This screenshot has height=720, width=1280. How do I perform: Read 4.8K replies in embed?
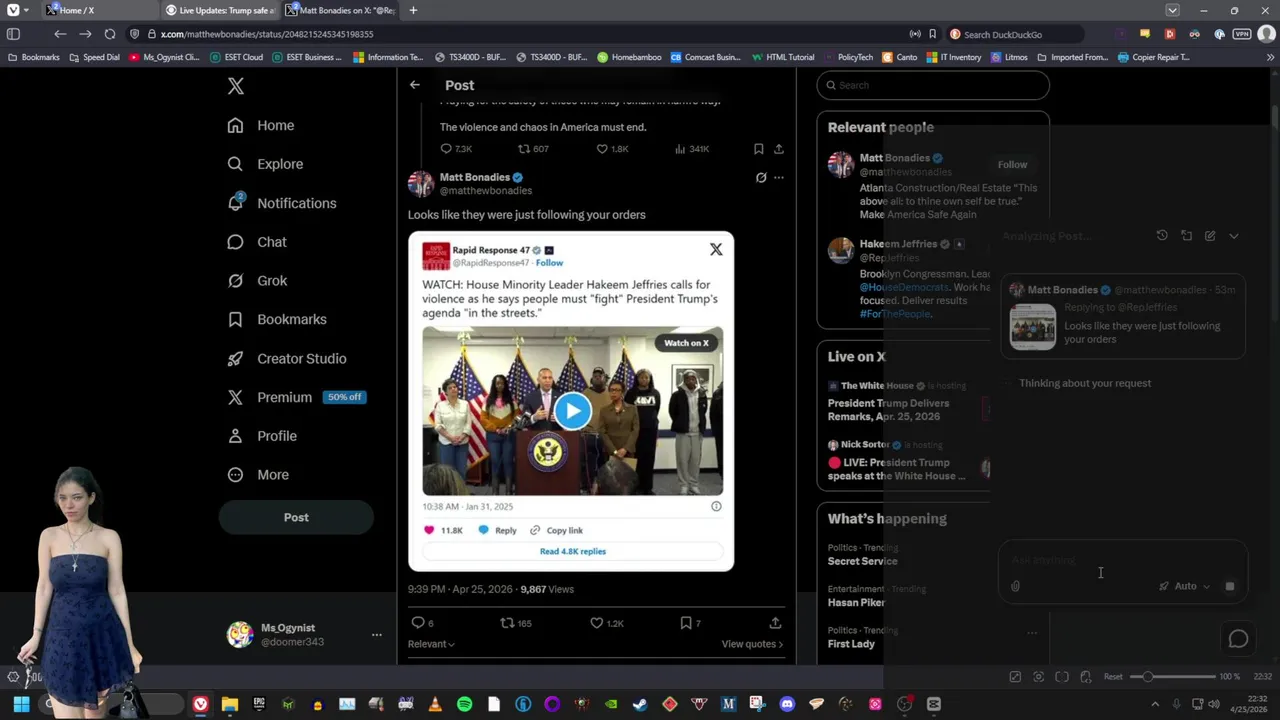pyautogui.click(x=573, y=551)
